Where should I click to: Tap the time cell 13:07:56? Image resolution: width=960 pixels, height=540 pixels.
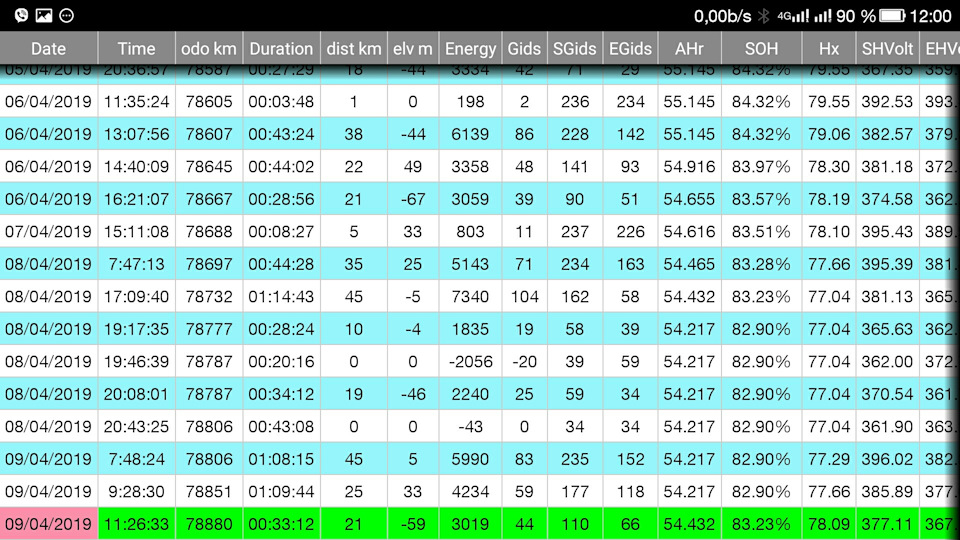pyautogui.click(x=137, y=134)
